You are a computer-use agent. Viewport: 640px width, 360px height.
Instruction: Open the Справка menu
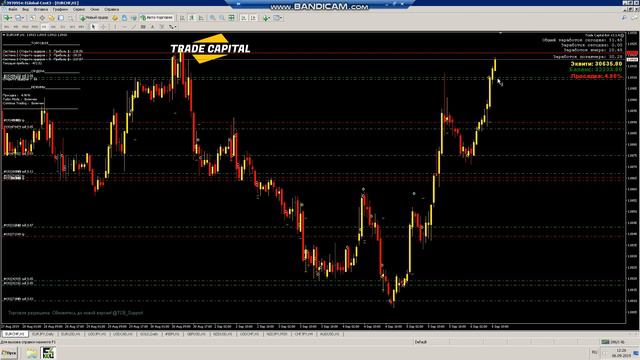(x=111, y=9)
